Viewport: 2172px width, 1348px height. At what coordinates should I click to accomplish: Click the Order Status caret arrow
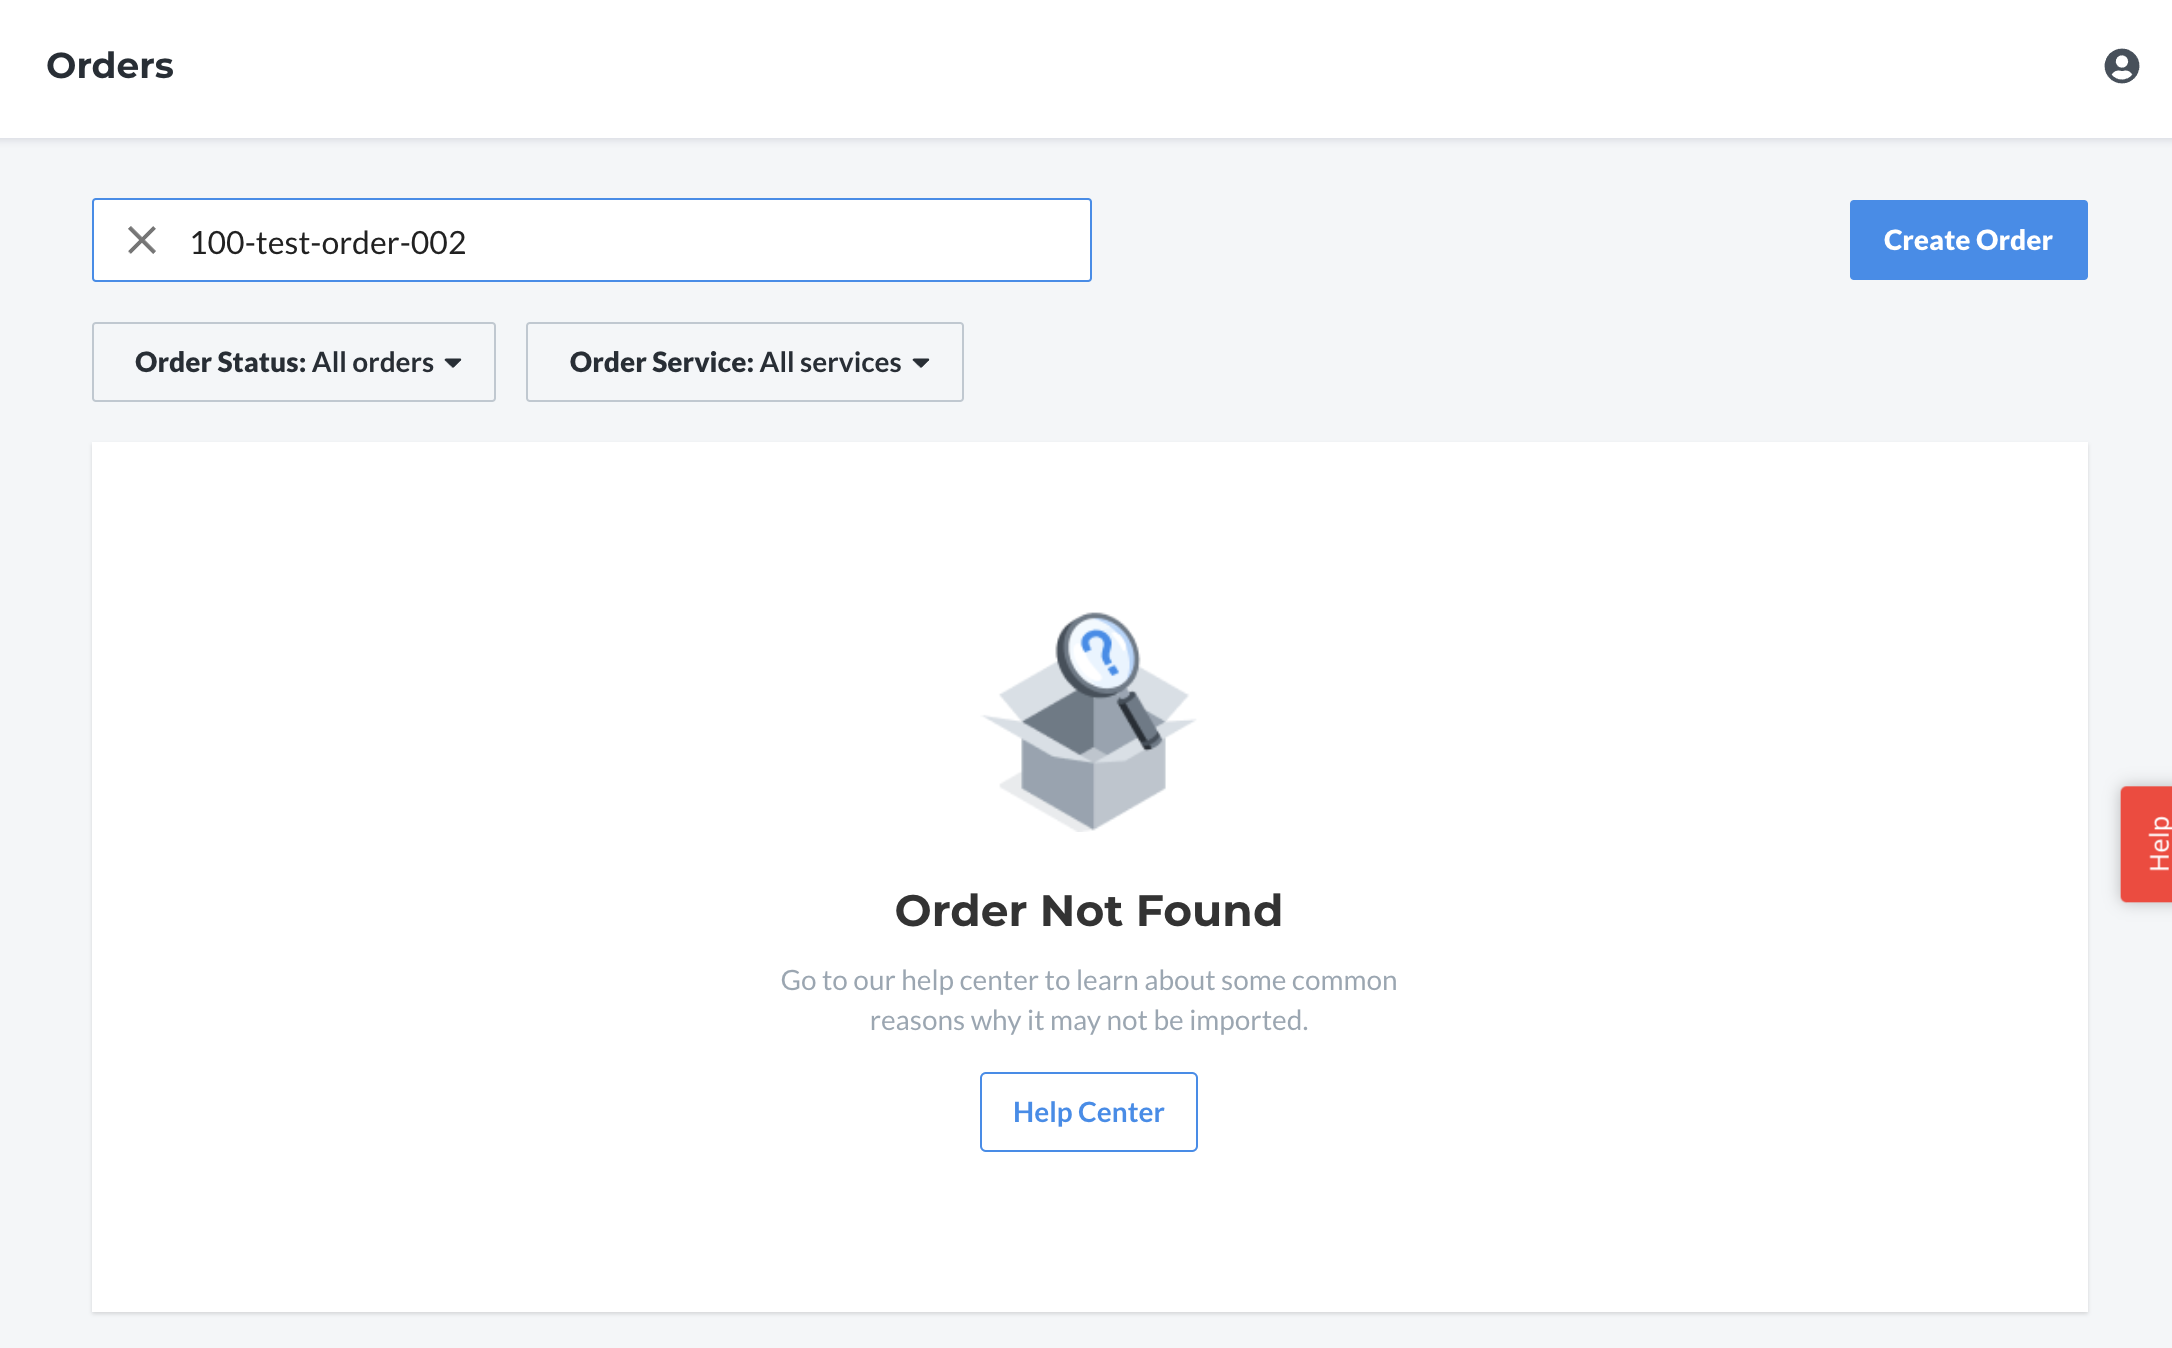pyautogui.click(x=453, y=363)
